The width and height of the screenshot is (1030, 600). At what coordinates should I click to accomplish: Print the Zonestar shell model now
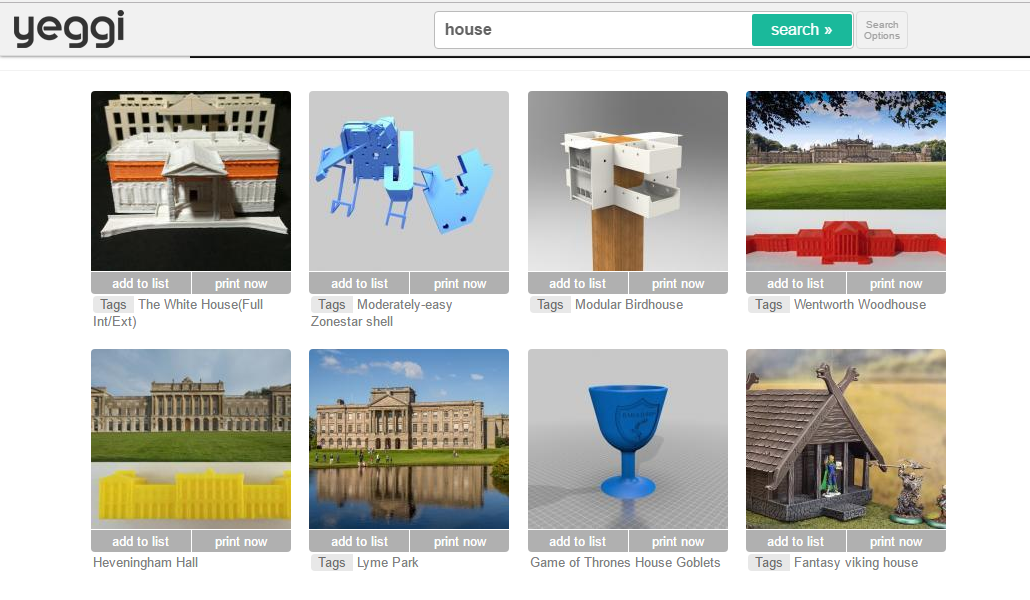tap(459, 284)
